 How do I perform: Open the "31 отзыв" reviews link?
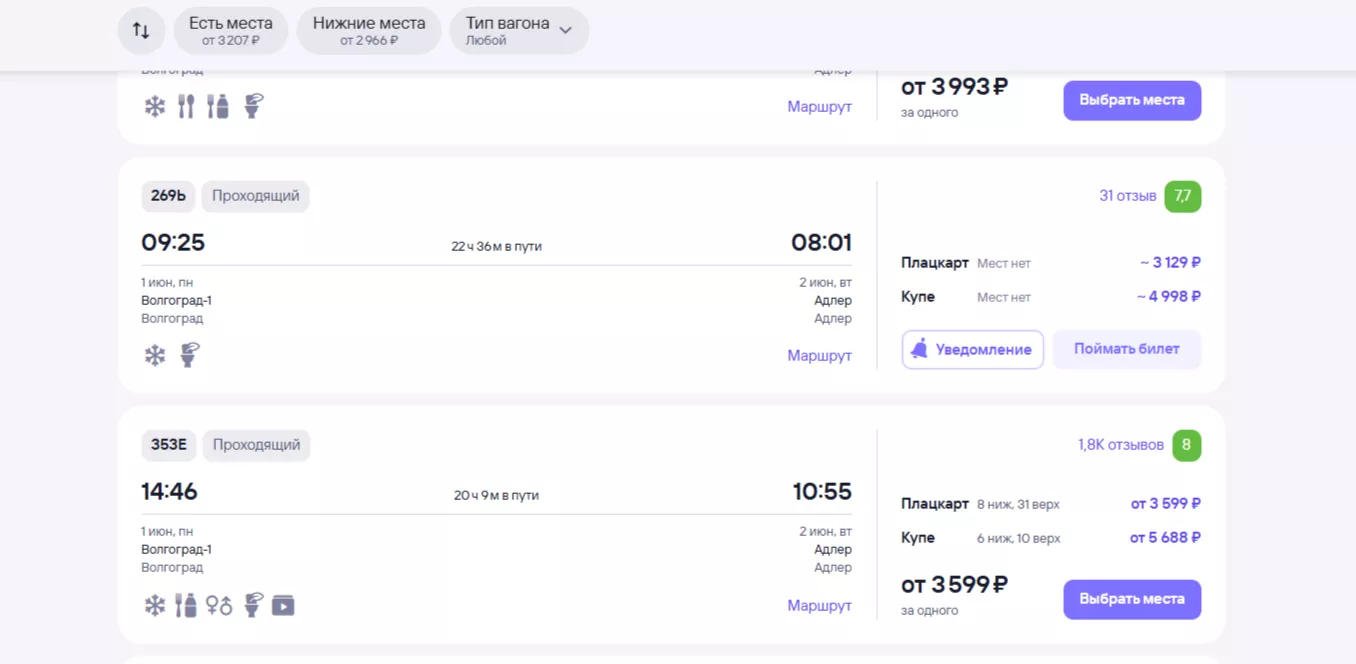pos(1127,196)
